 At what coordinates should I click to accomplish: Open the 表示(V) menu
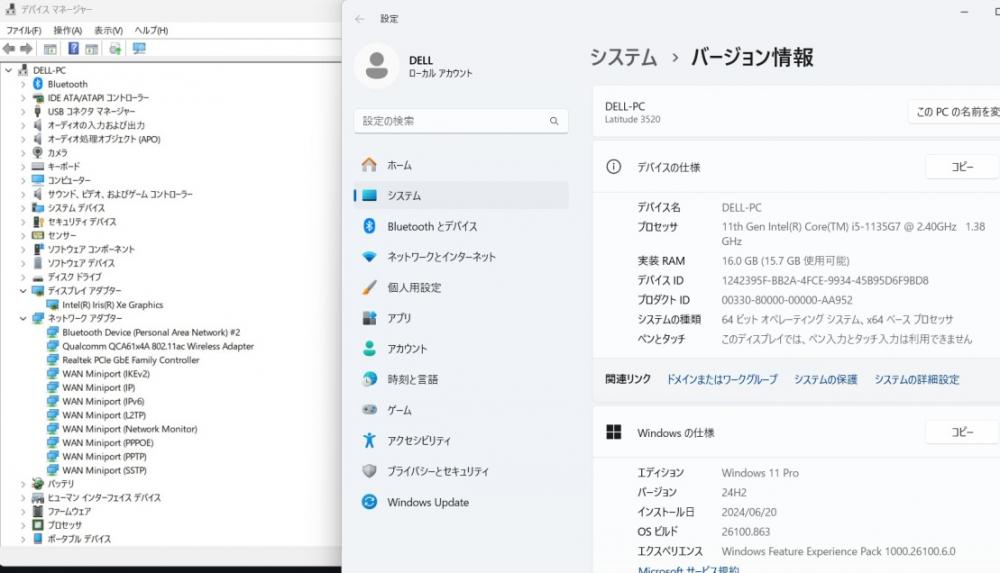click(x=108, y=31)
